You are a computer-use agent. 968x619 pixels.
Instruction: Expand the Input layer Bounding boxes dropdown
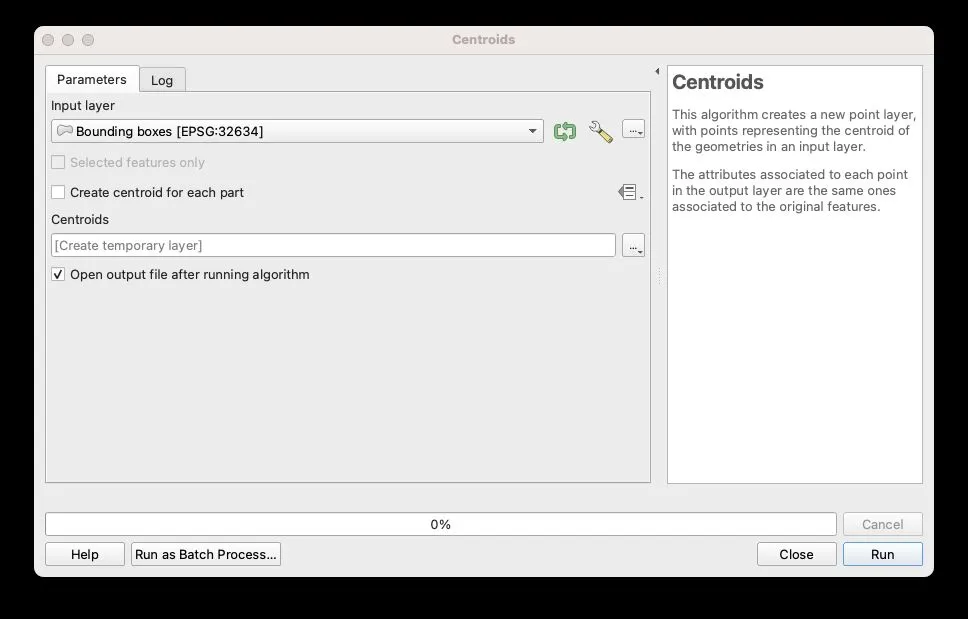pyautogui.click(x=297, y=131)
